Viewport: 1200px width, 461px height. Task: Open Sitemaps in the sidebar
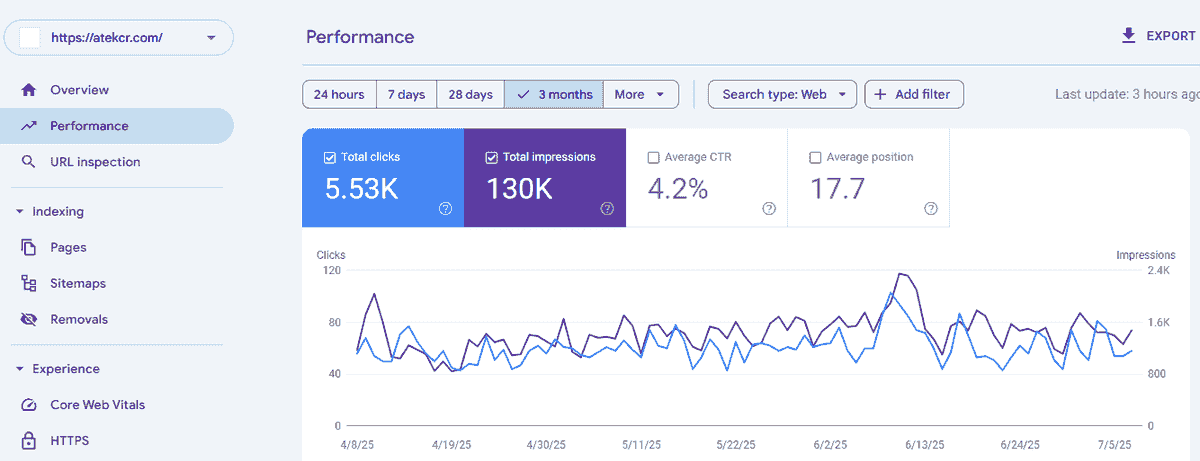tap(117, 284)
